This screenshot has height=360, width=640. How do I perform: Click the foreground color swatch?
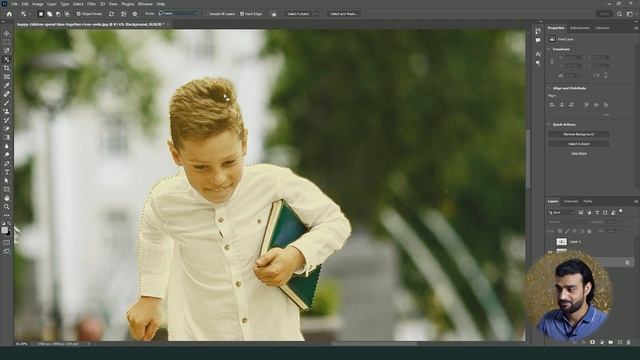point(4,230)
